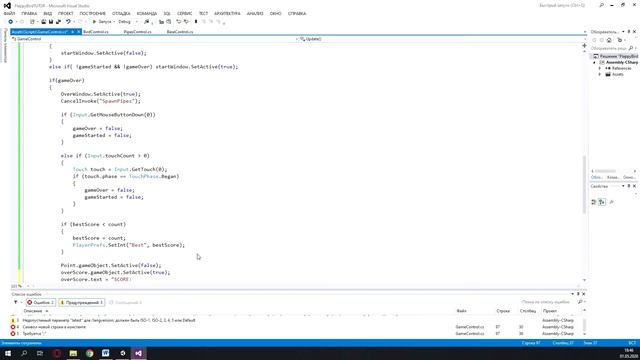Open the ФАЙЛ menu

click(9, 13)
